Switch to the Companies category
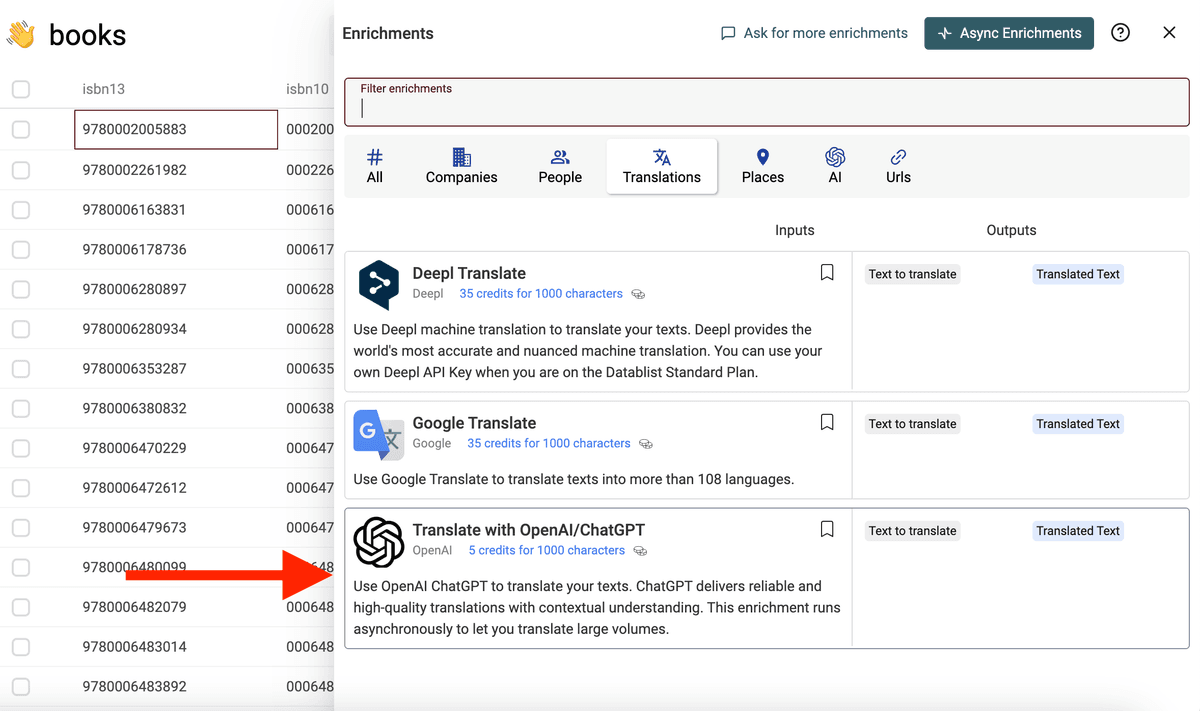1200x711 pixels. coord(461,166)
